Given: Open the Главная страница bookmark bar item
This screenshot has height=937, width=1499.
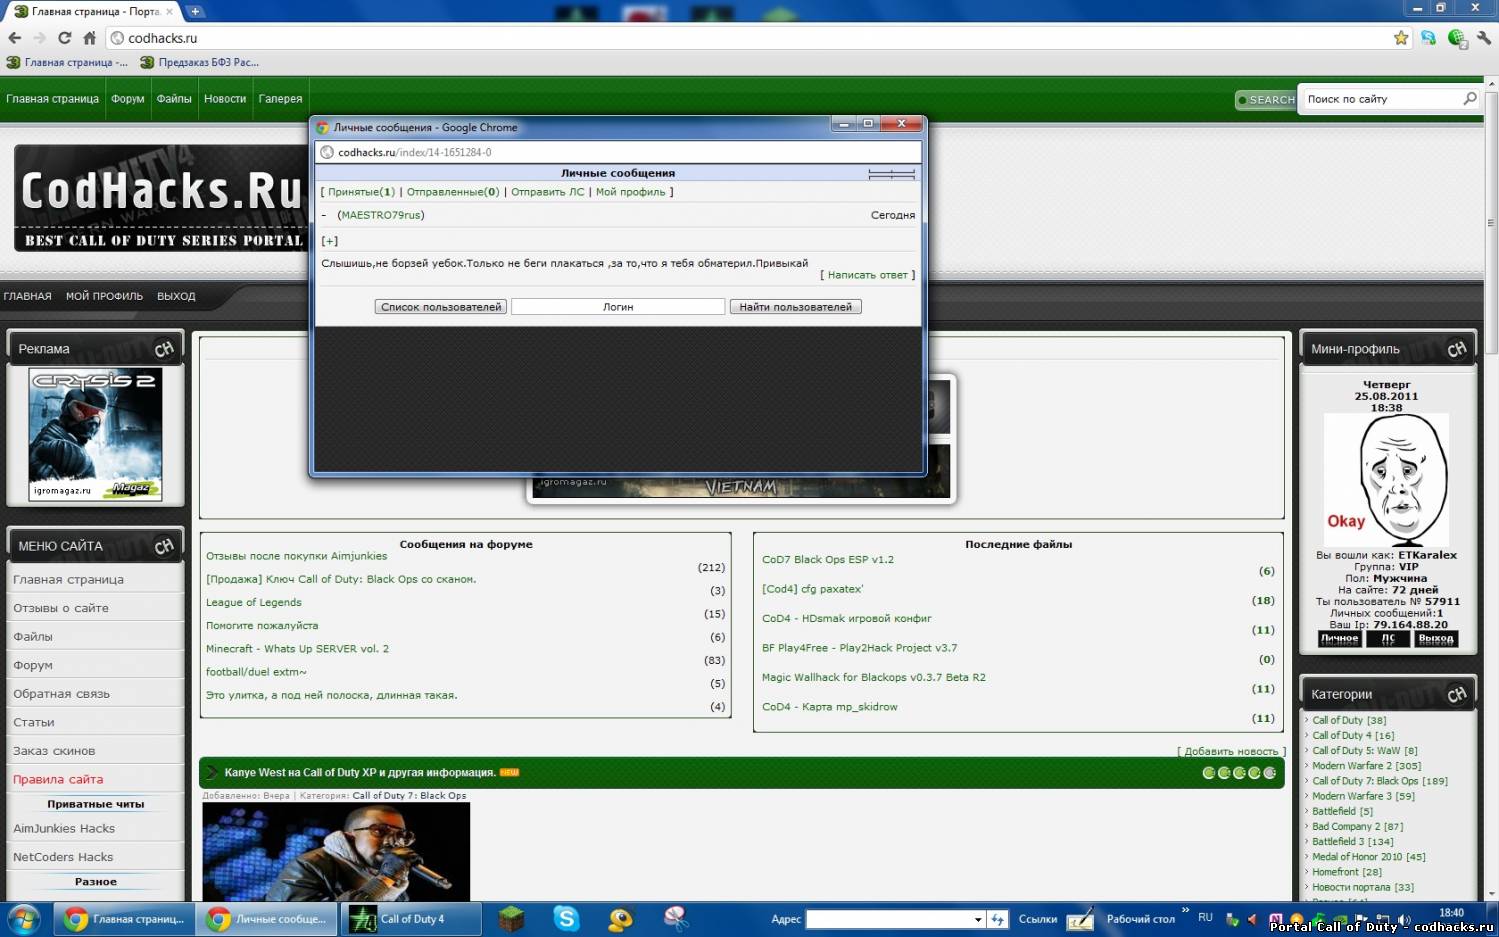Looking at the screenshot, I should 67,62.
